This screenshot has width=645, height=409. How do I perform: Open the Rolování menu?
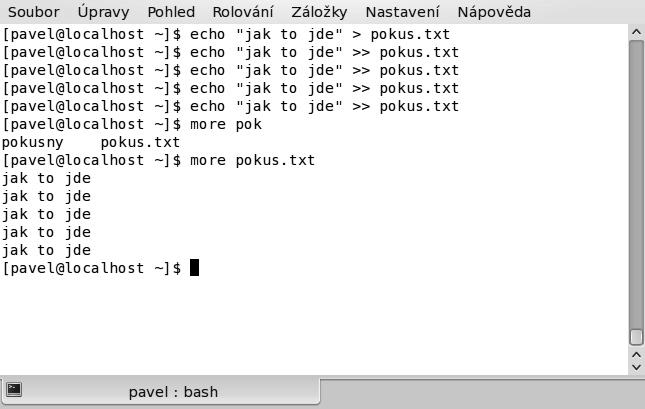[x=243, y=12]
